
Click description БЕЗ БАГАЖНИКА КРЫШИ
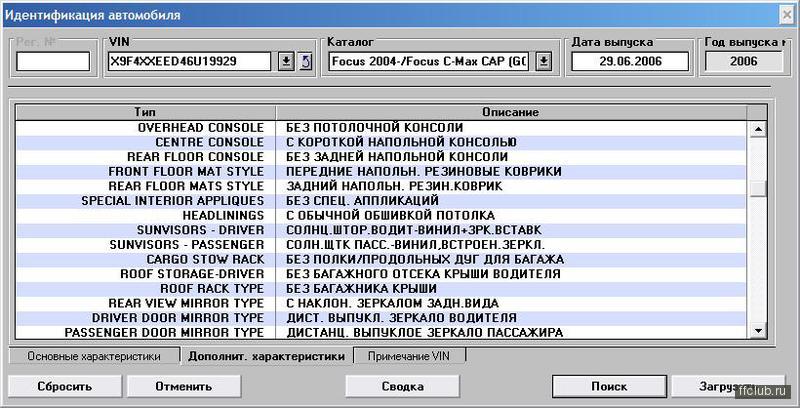pos(361,289)
